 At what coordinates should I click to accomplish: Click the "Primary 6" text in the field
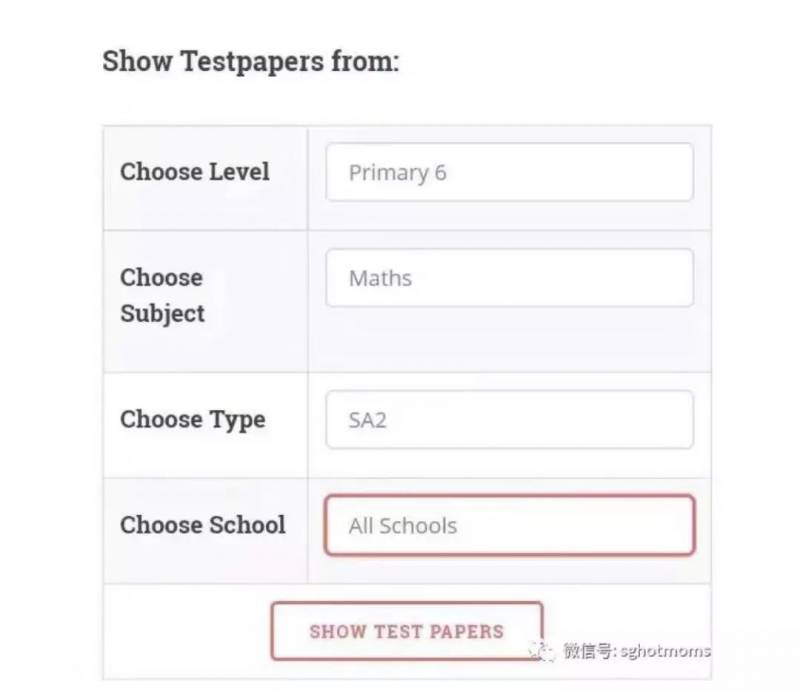point(397,173)
